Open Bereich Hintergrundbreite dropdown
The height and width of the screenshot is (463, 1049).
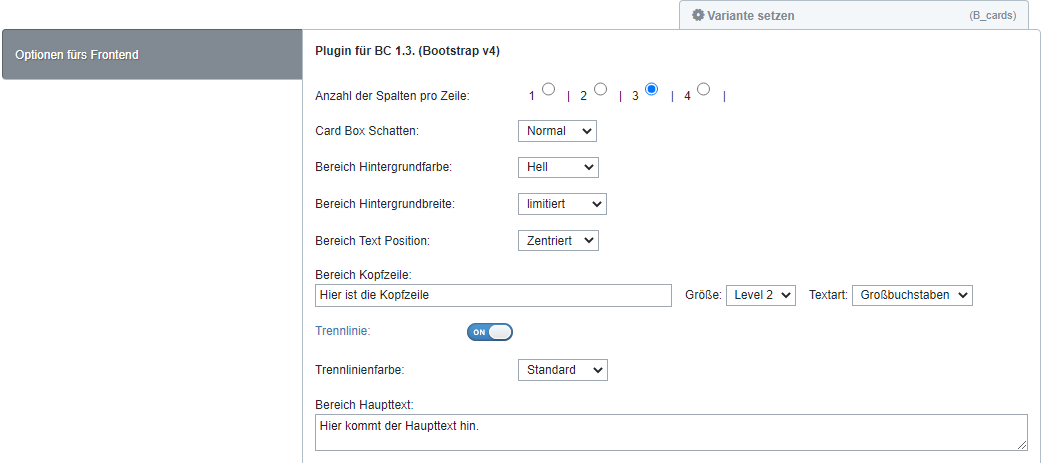click(562, 204)
